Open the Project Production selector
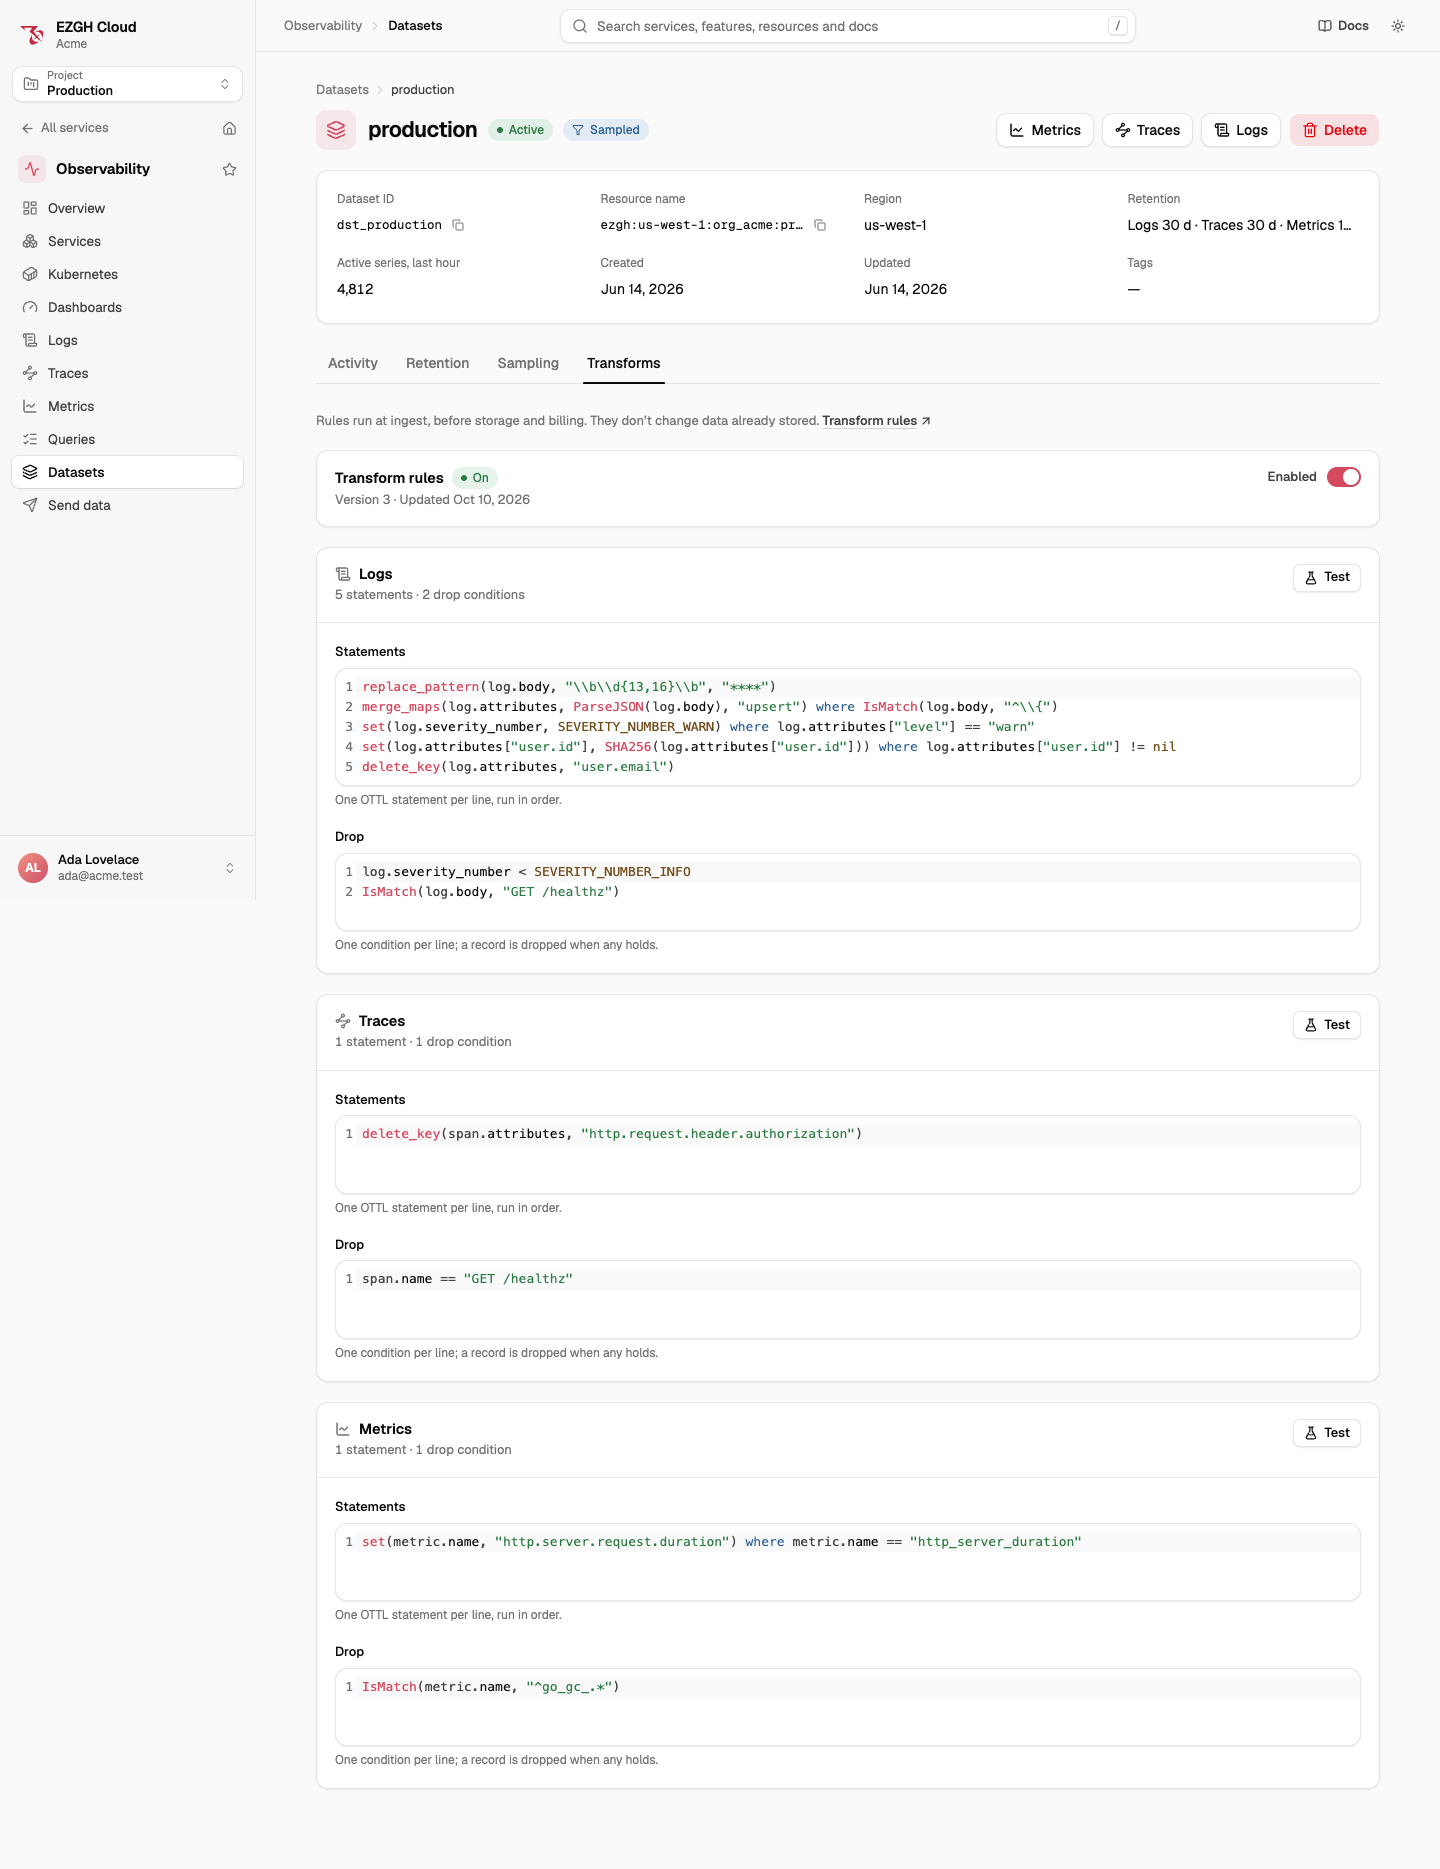This screenshot has height=1869, width=1440. pos(127,84)
